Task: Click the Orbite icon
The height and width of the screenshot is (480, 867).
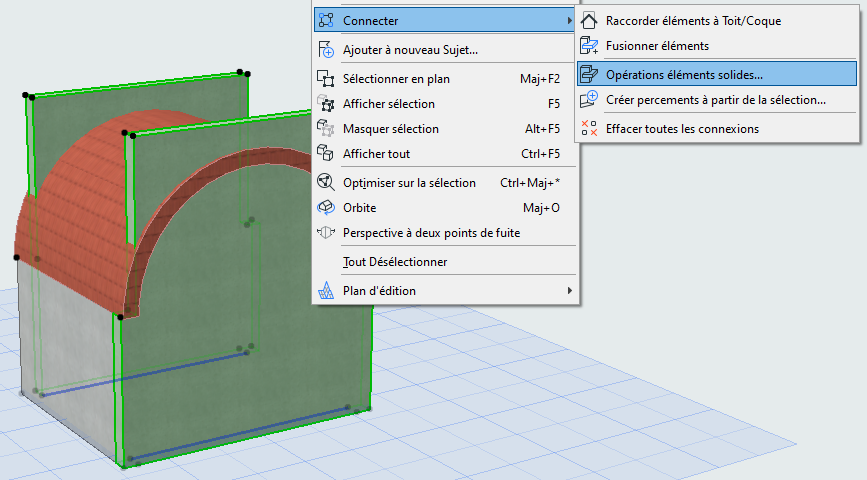Action: tap(325, 207)
